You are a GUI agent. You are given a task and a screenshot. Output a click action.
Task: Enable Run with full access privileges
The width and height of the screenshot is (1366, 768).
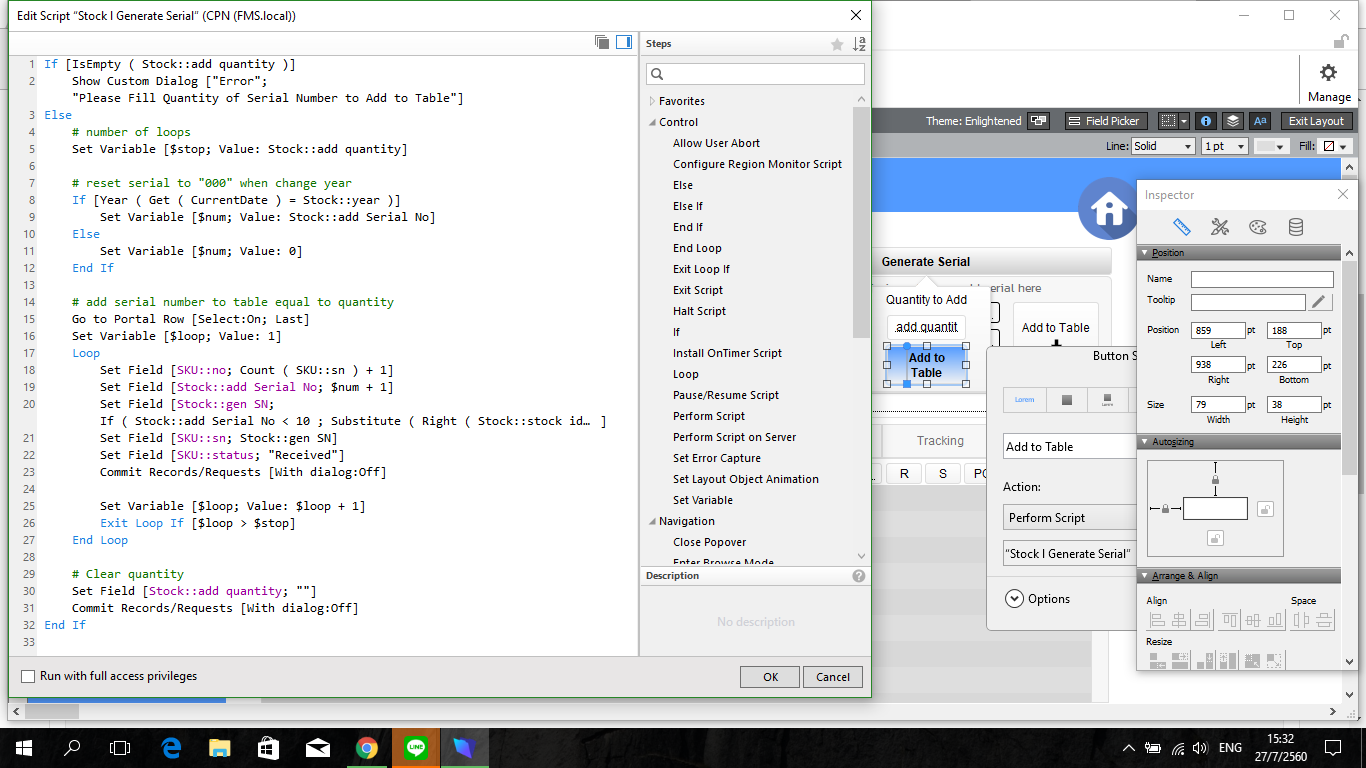tap(28, 677)
